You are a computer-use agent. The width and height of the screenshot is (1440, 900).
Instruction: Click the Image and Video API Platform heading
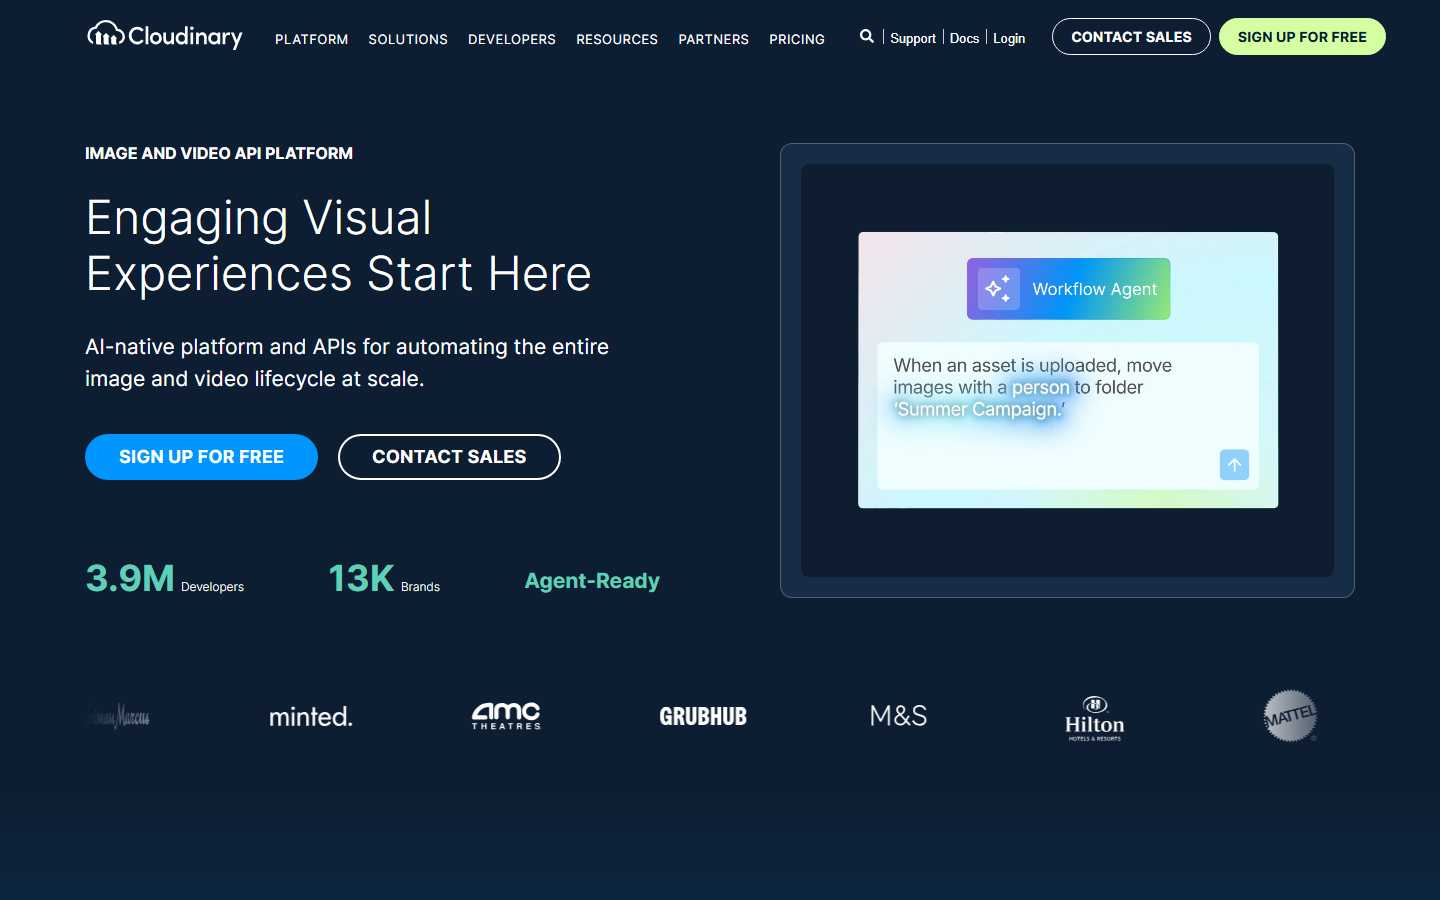[x=219, y=153]
